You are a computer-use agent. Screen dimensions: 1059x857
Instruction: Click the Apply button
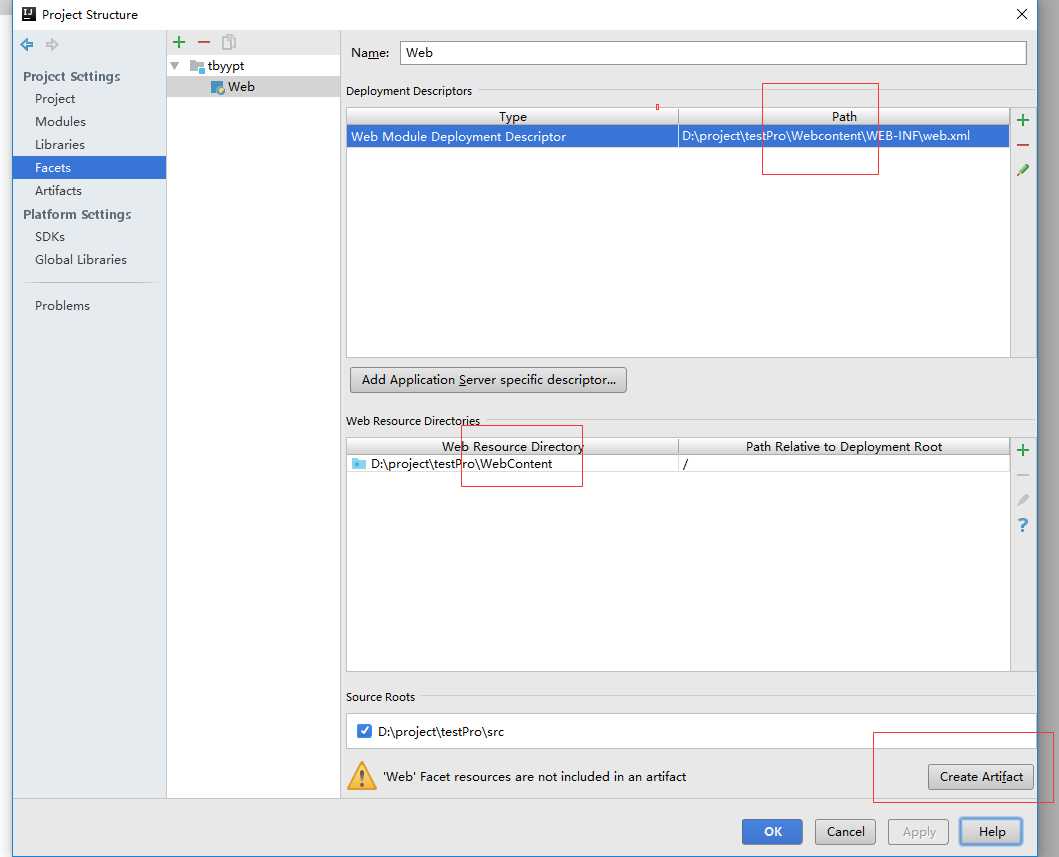point(919,831)
